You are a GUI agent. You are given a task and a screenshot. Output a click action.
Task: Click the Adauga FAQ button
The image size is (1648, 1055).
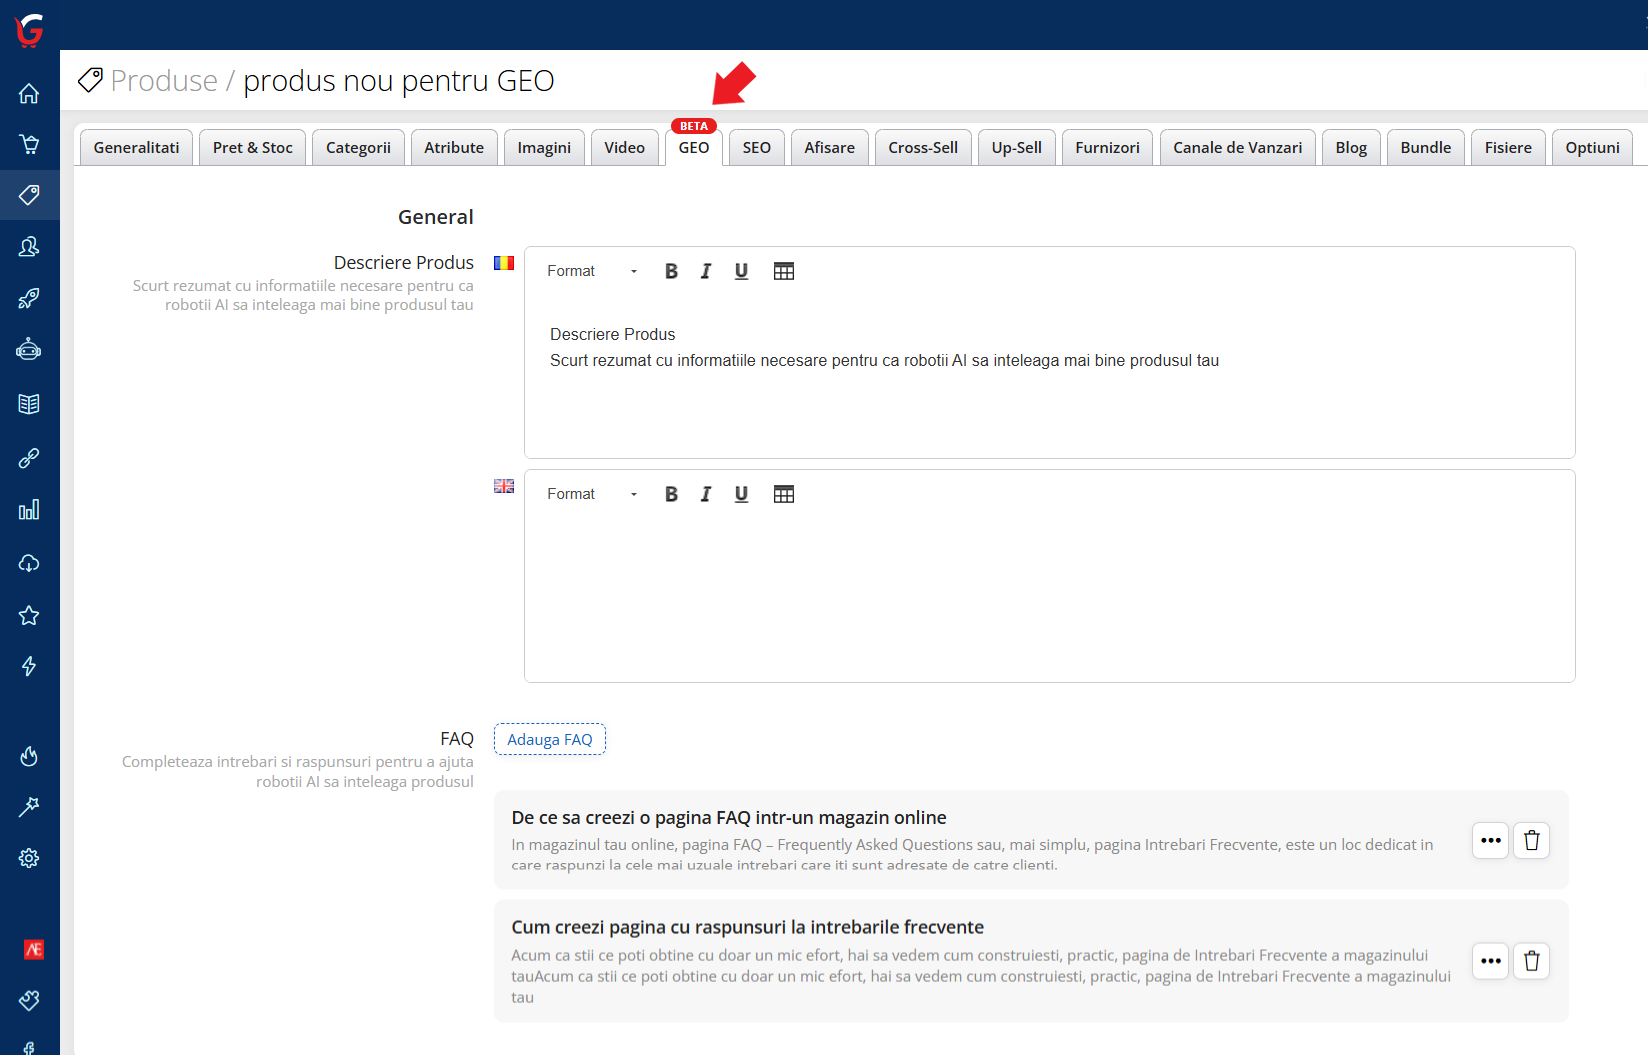coord(549,740)
